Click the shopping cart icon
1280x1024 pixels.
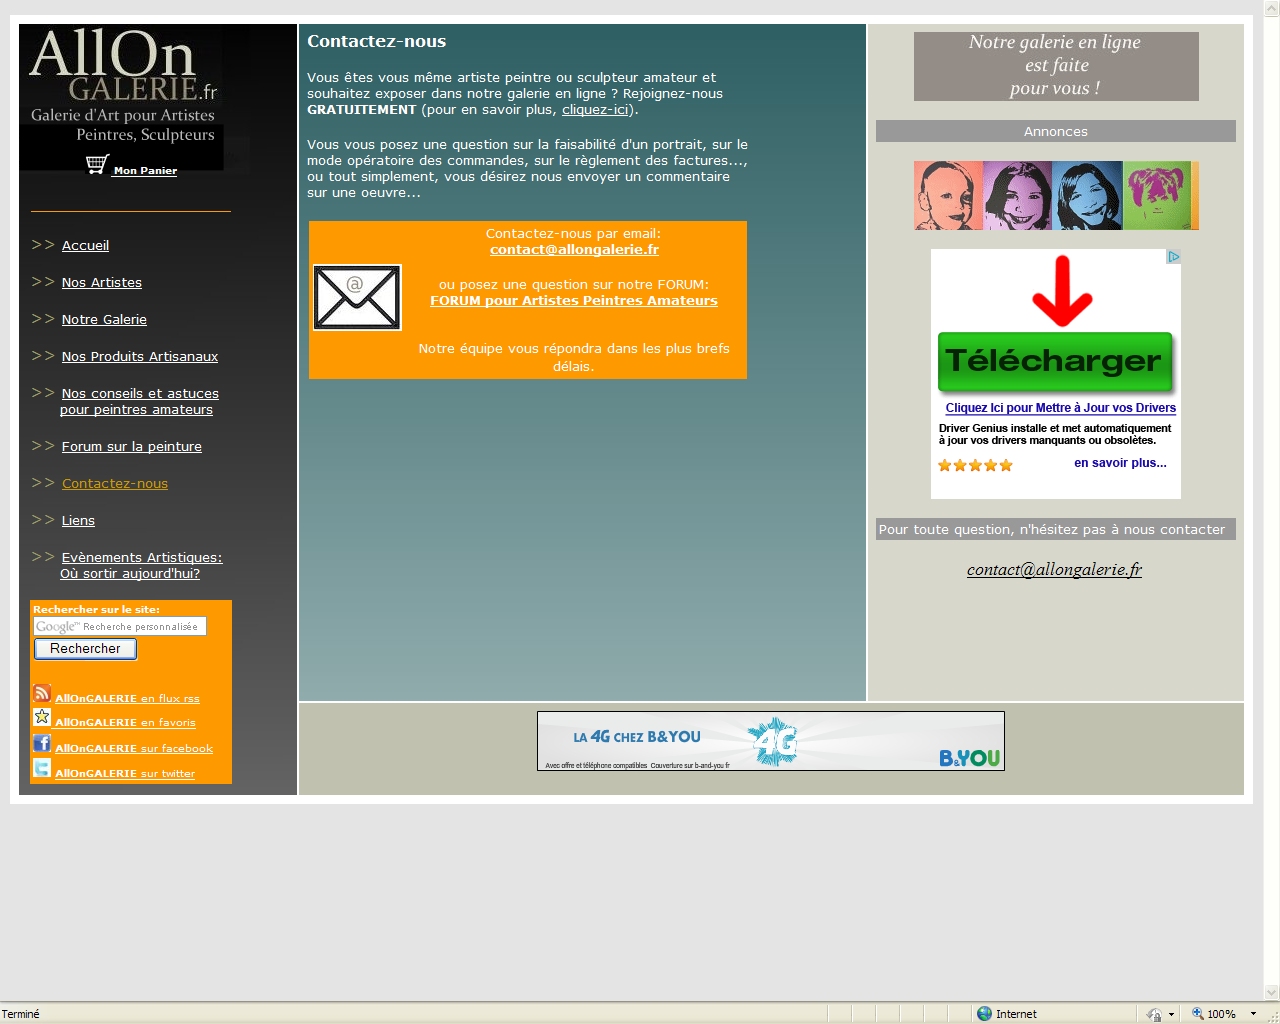(x=97, y=164)
